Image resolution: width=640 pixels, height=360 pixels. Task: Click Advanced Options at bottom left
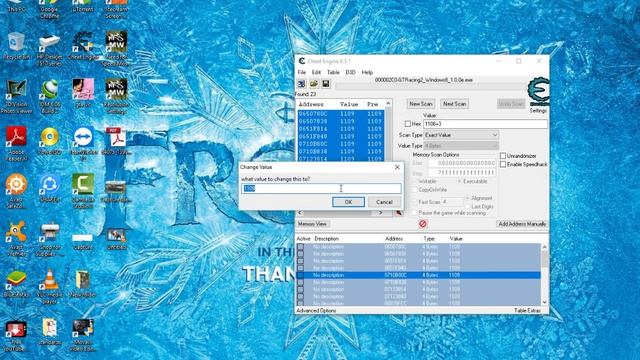point(316,311)
